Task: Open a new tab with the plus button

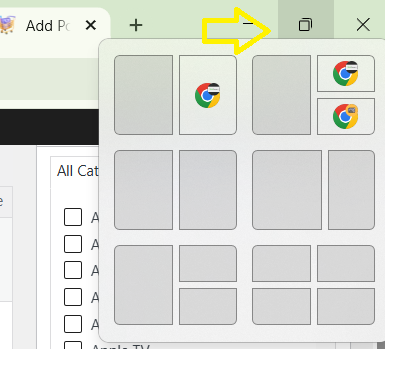Action: pyautogui.click(x=136, y=25)
